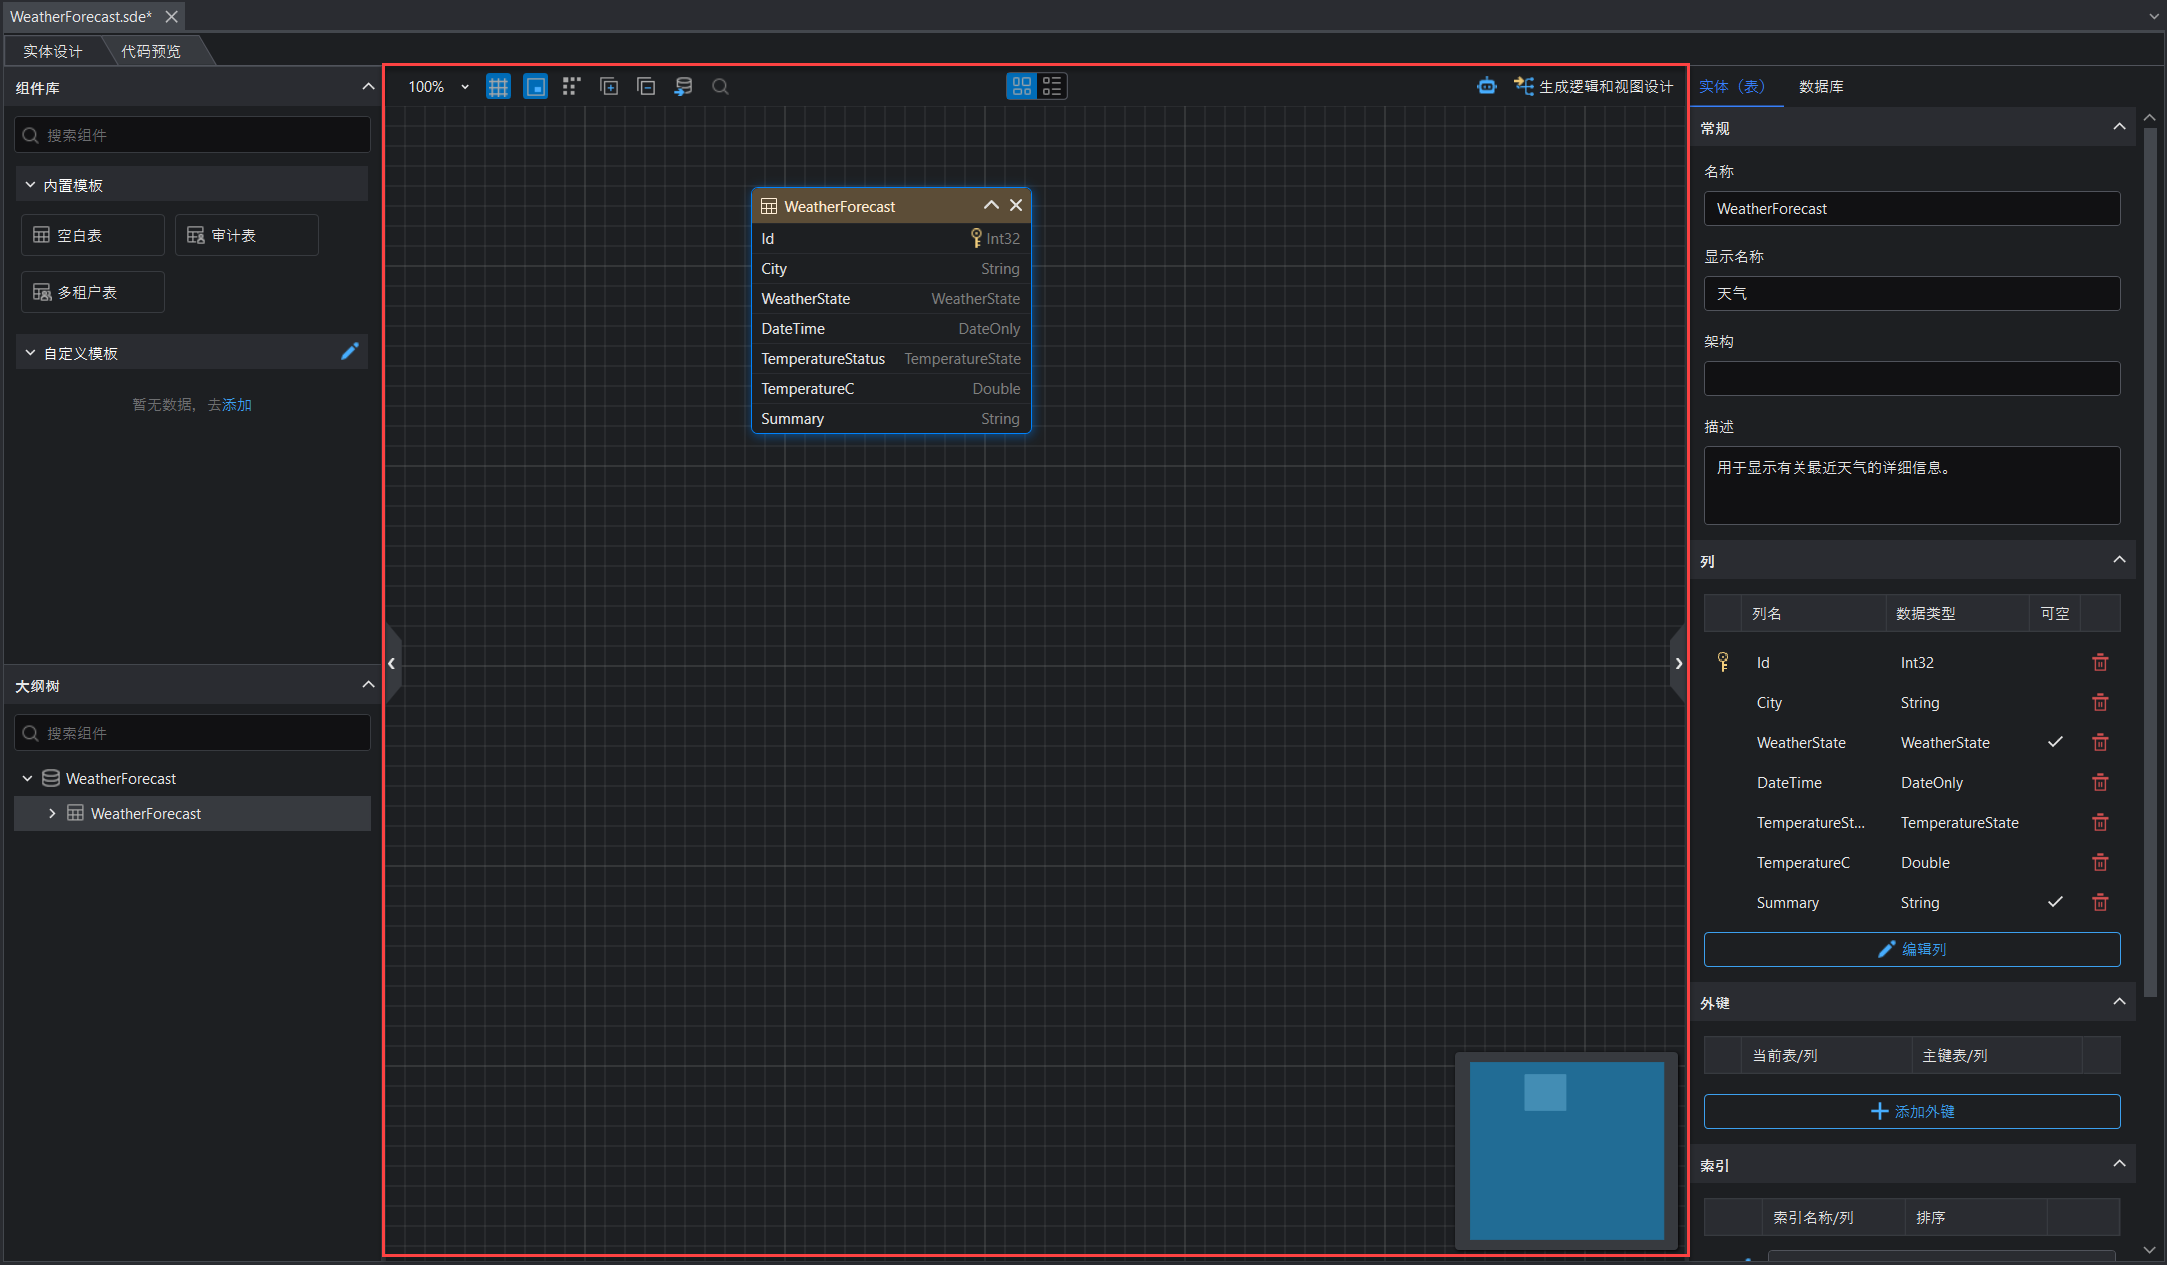Screen dimensions: 2167x1265
Task: Open the 数据库 properties tab
Action: (x=1820, y=87)
